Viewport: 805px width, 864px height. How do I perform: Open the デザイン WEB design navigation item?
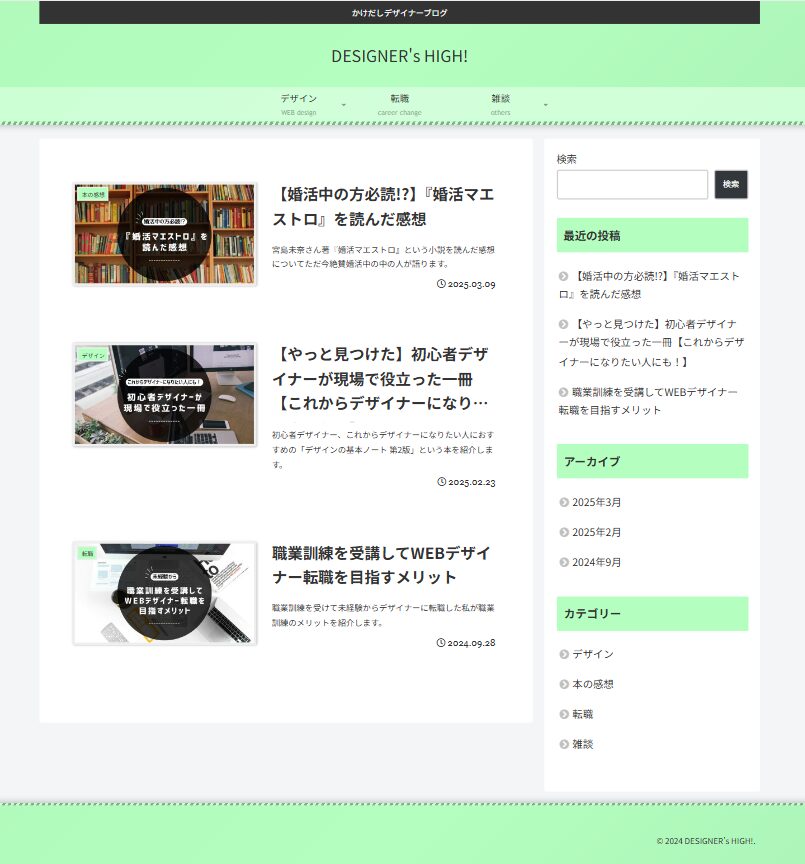(299, 104)
